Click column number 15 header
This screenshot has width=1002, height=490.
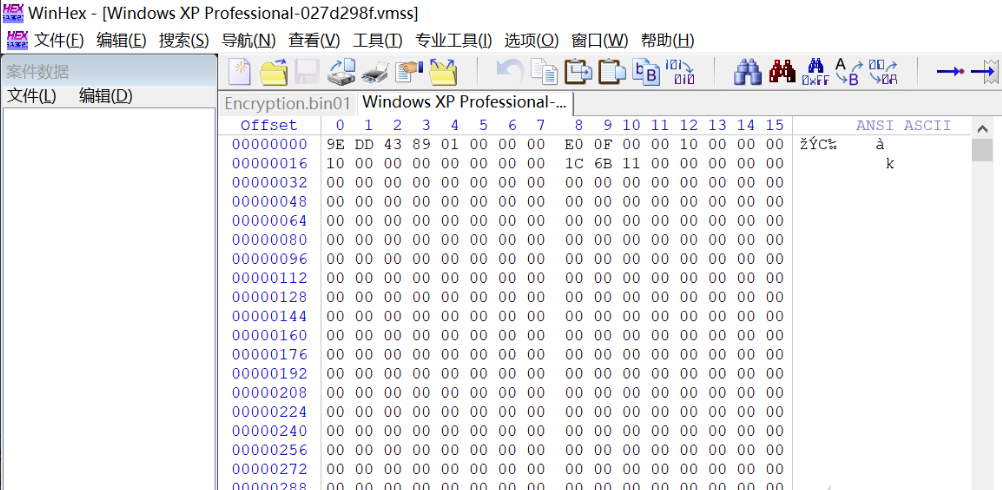[x=774, y=125]
